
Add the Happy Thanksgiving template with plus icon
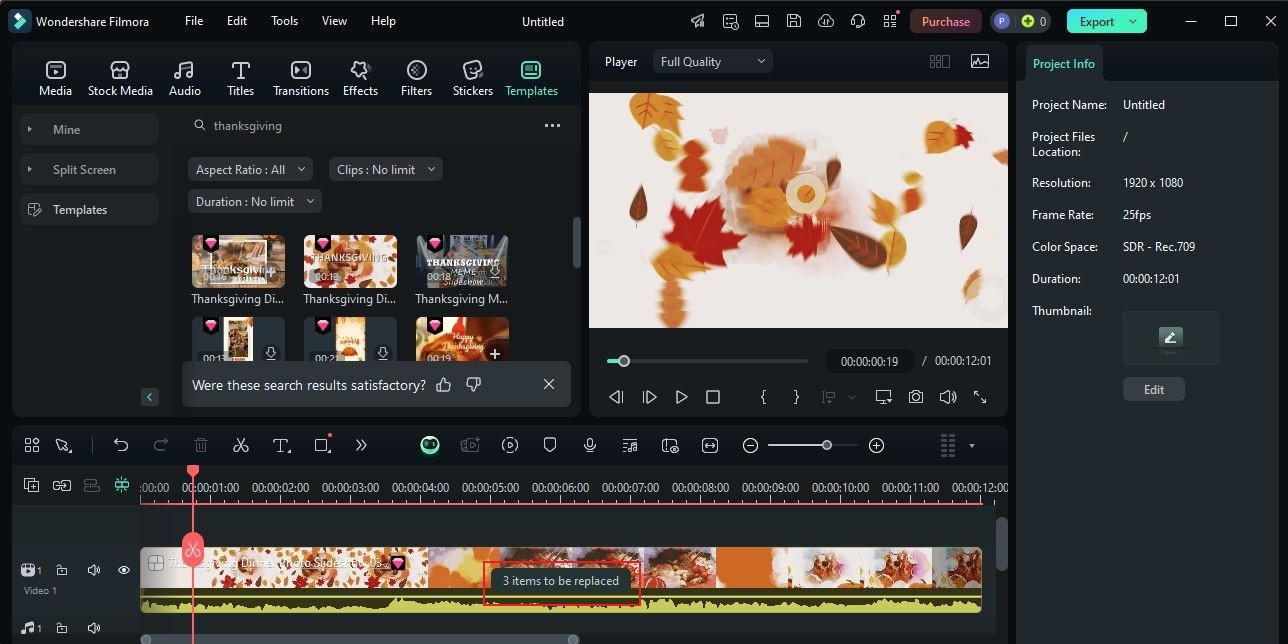point(494,354)
